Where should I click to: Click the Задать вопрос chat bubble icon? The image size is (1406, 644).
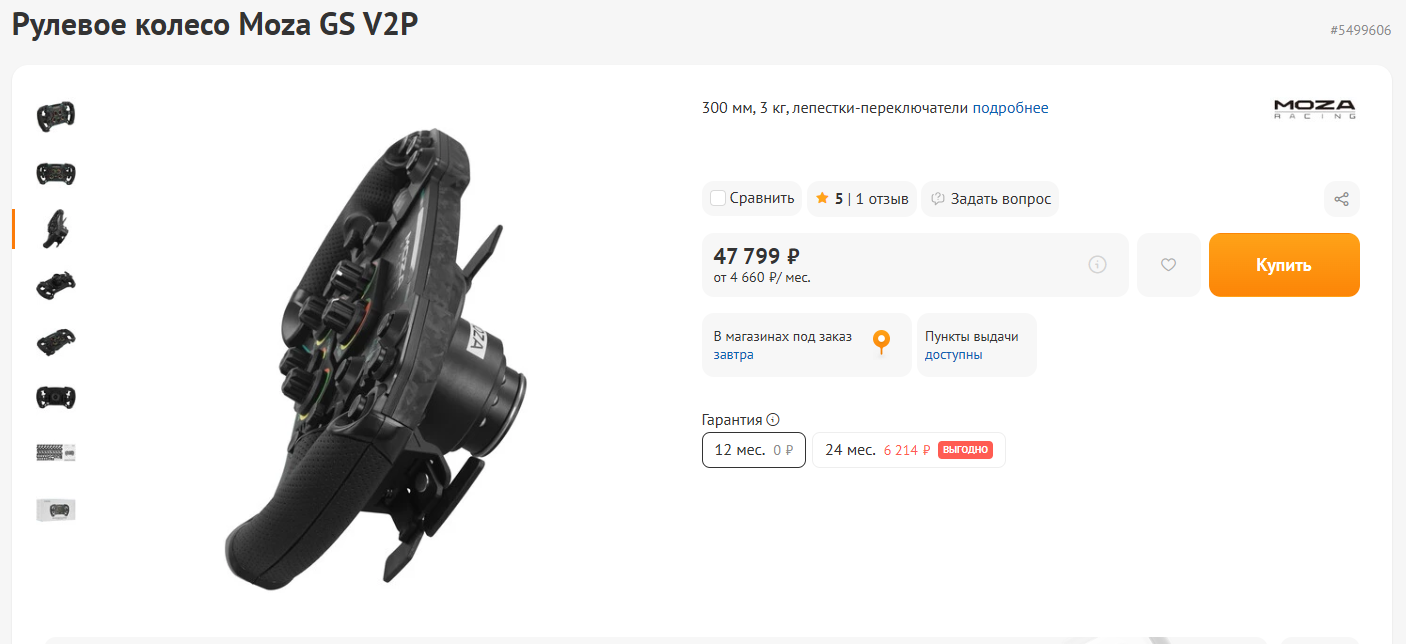pos(938,199)
